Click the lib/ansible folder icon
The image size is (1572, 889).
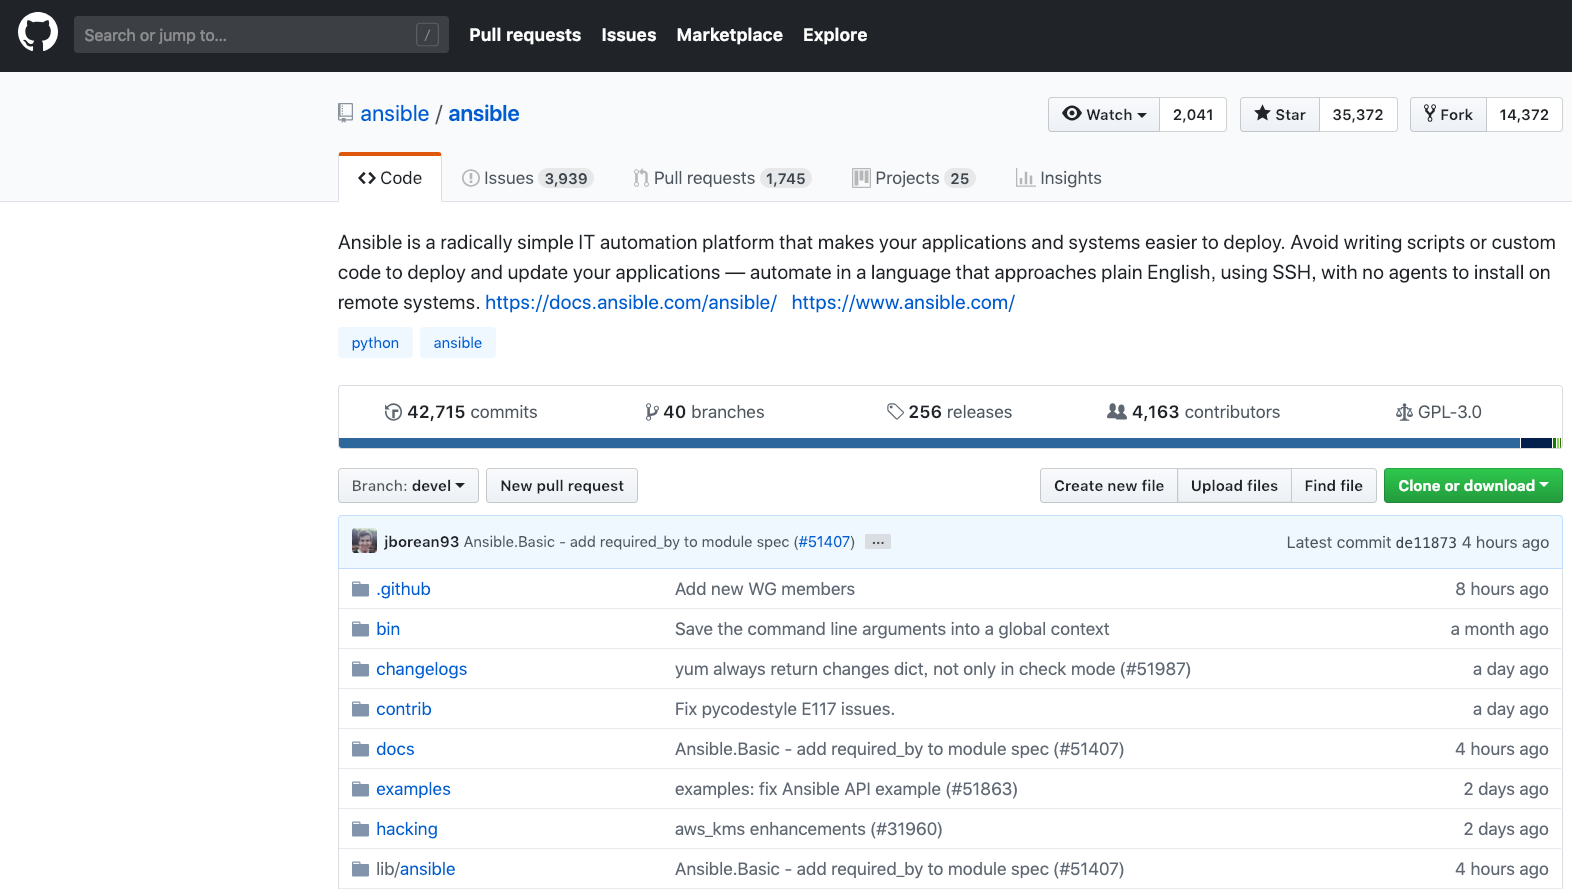(x=361, y=869)
